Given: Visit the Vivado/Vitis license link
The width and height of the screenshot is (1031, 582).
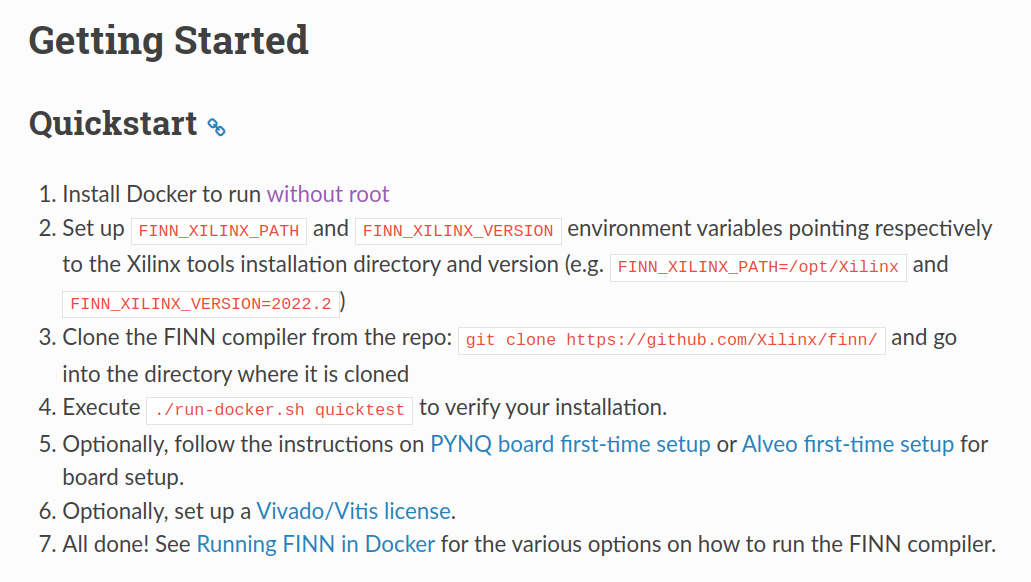Looking at the screenshot, I should (x=353, y=512).
